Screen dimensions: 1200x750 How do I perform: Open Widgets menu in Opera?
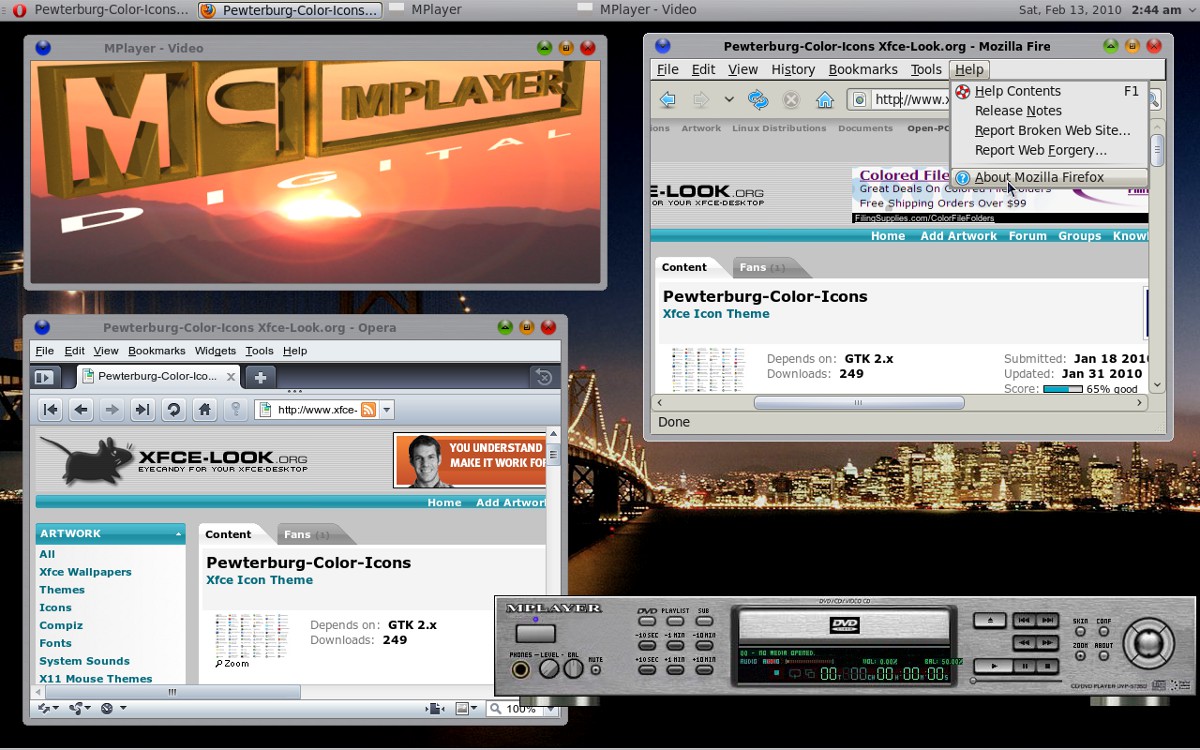point(215,351)
